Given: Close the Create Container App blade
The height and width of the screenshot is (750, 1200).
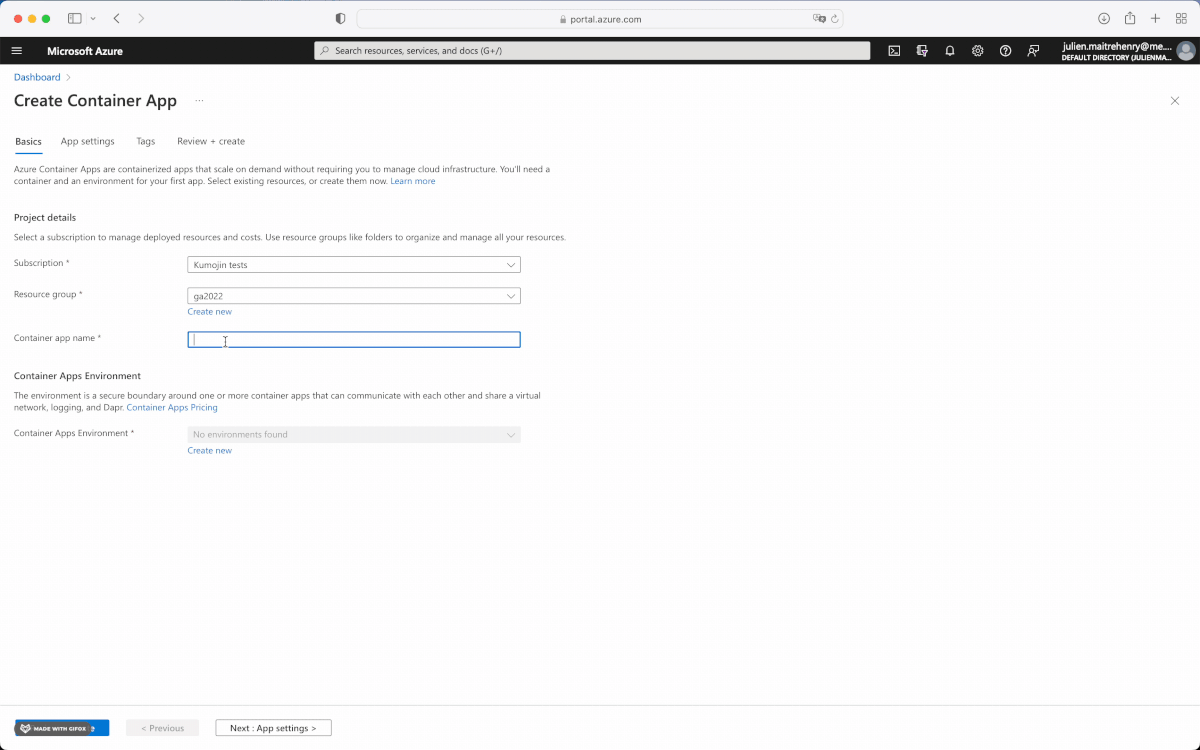Looking at the screenshot, I should [x=1175, y=101].
